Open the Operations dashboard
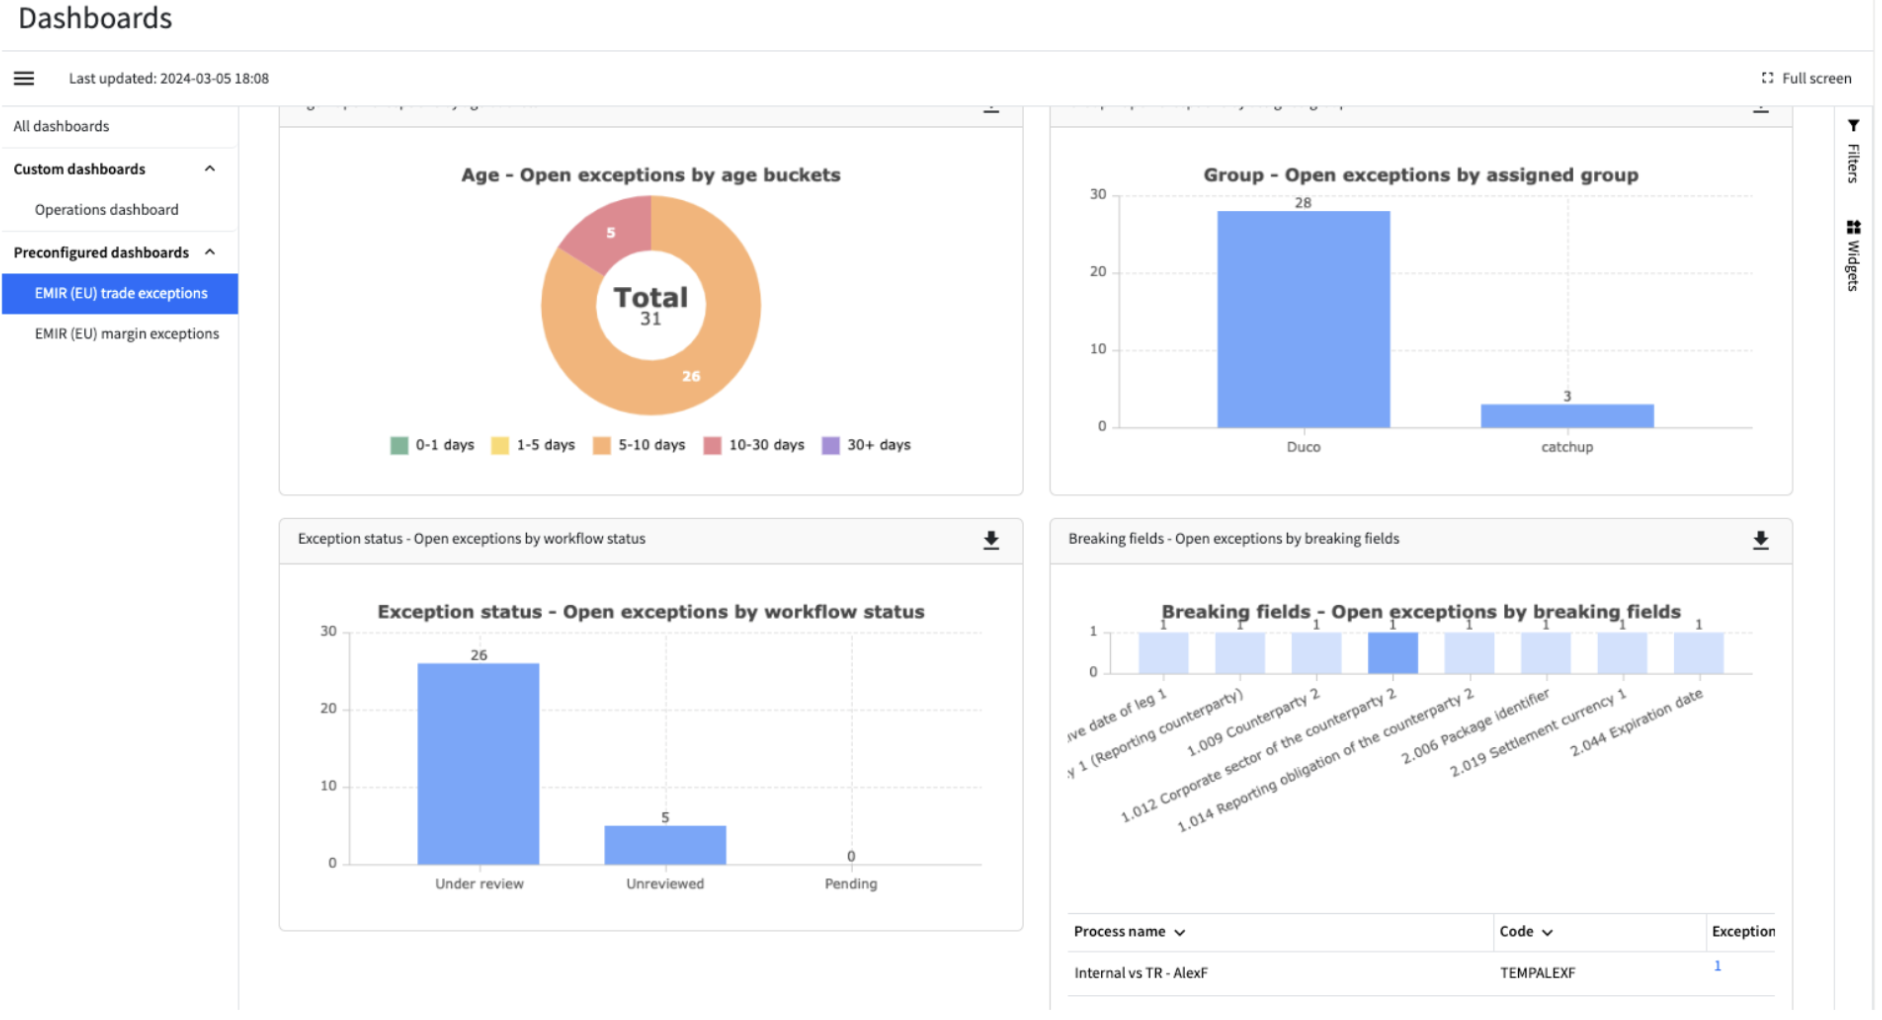The height and width of the screenshot is (1020, 1882). coord(107,210)
